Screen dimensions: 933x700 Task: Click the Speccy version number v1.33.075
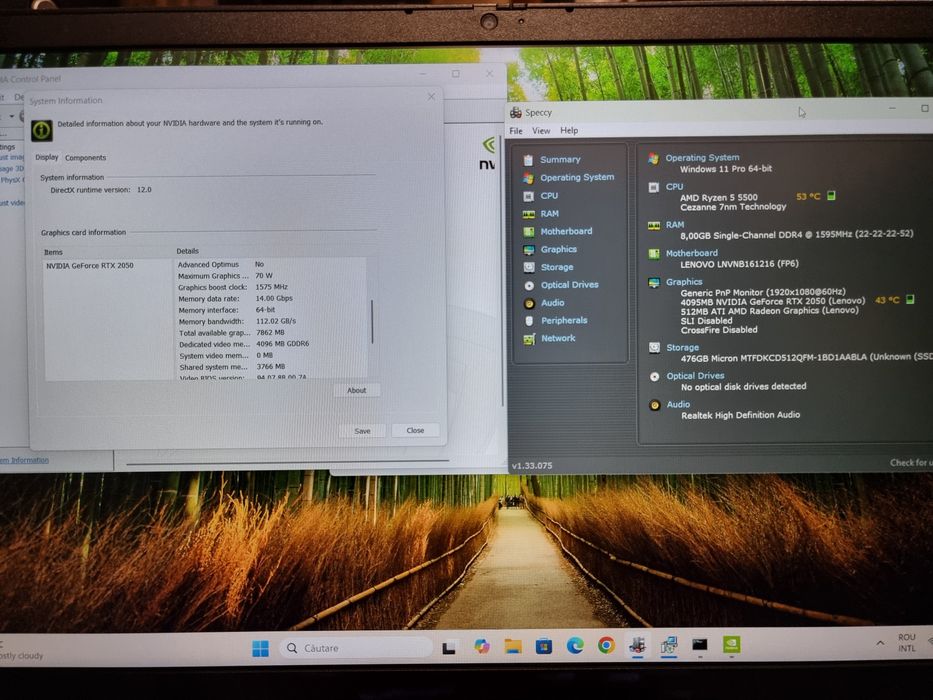click(x=532, y=465)
